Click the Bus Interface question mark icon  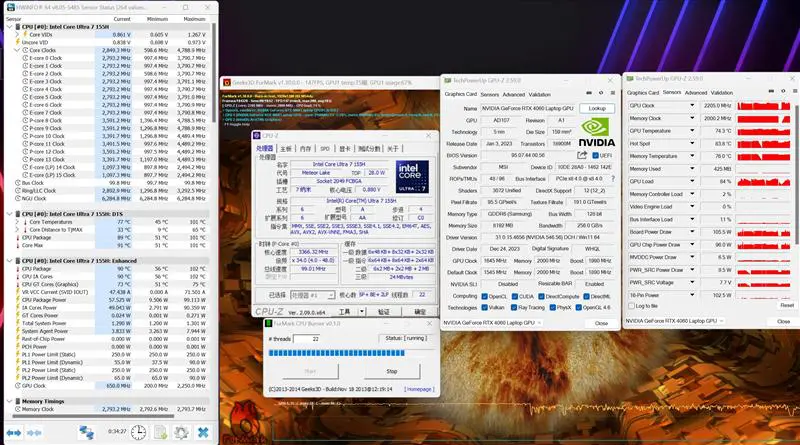[613, 179]
